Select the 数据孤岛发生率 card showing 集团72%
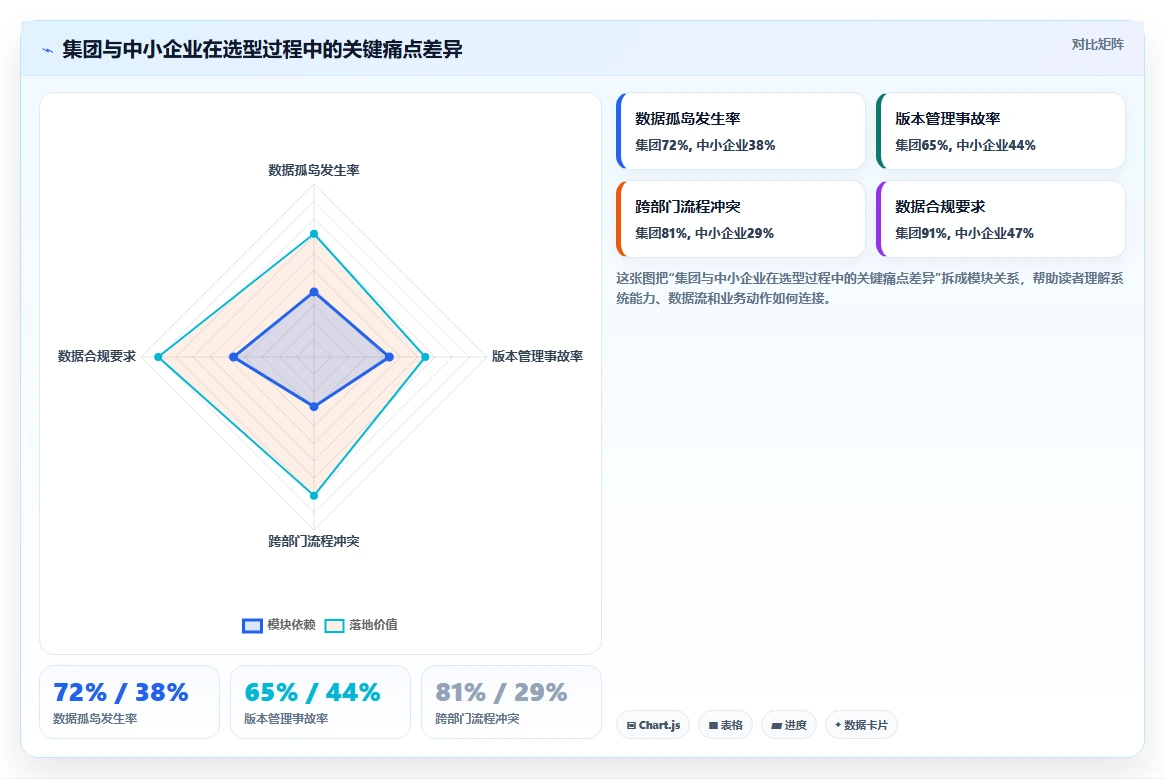1165x779 pixels. point(741,131)
